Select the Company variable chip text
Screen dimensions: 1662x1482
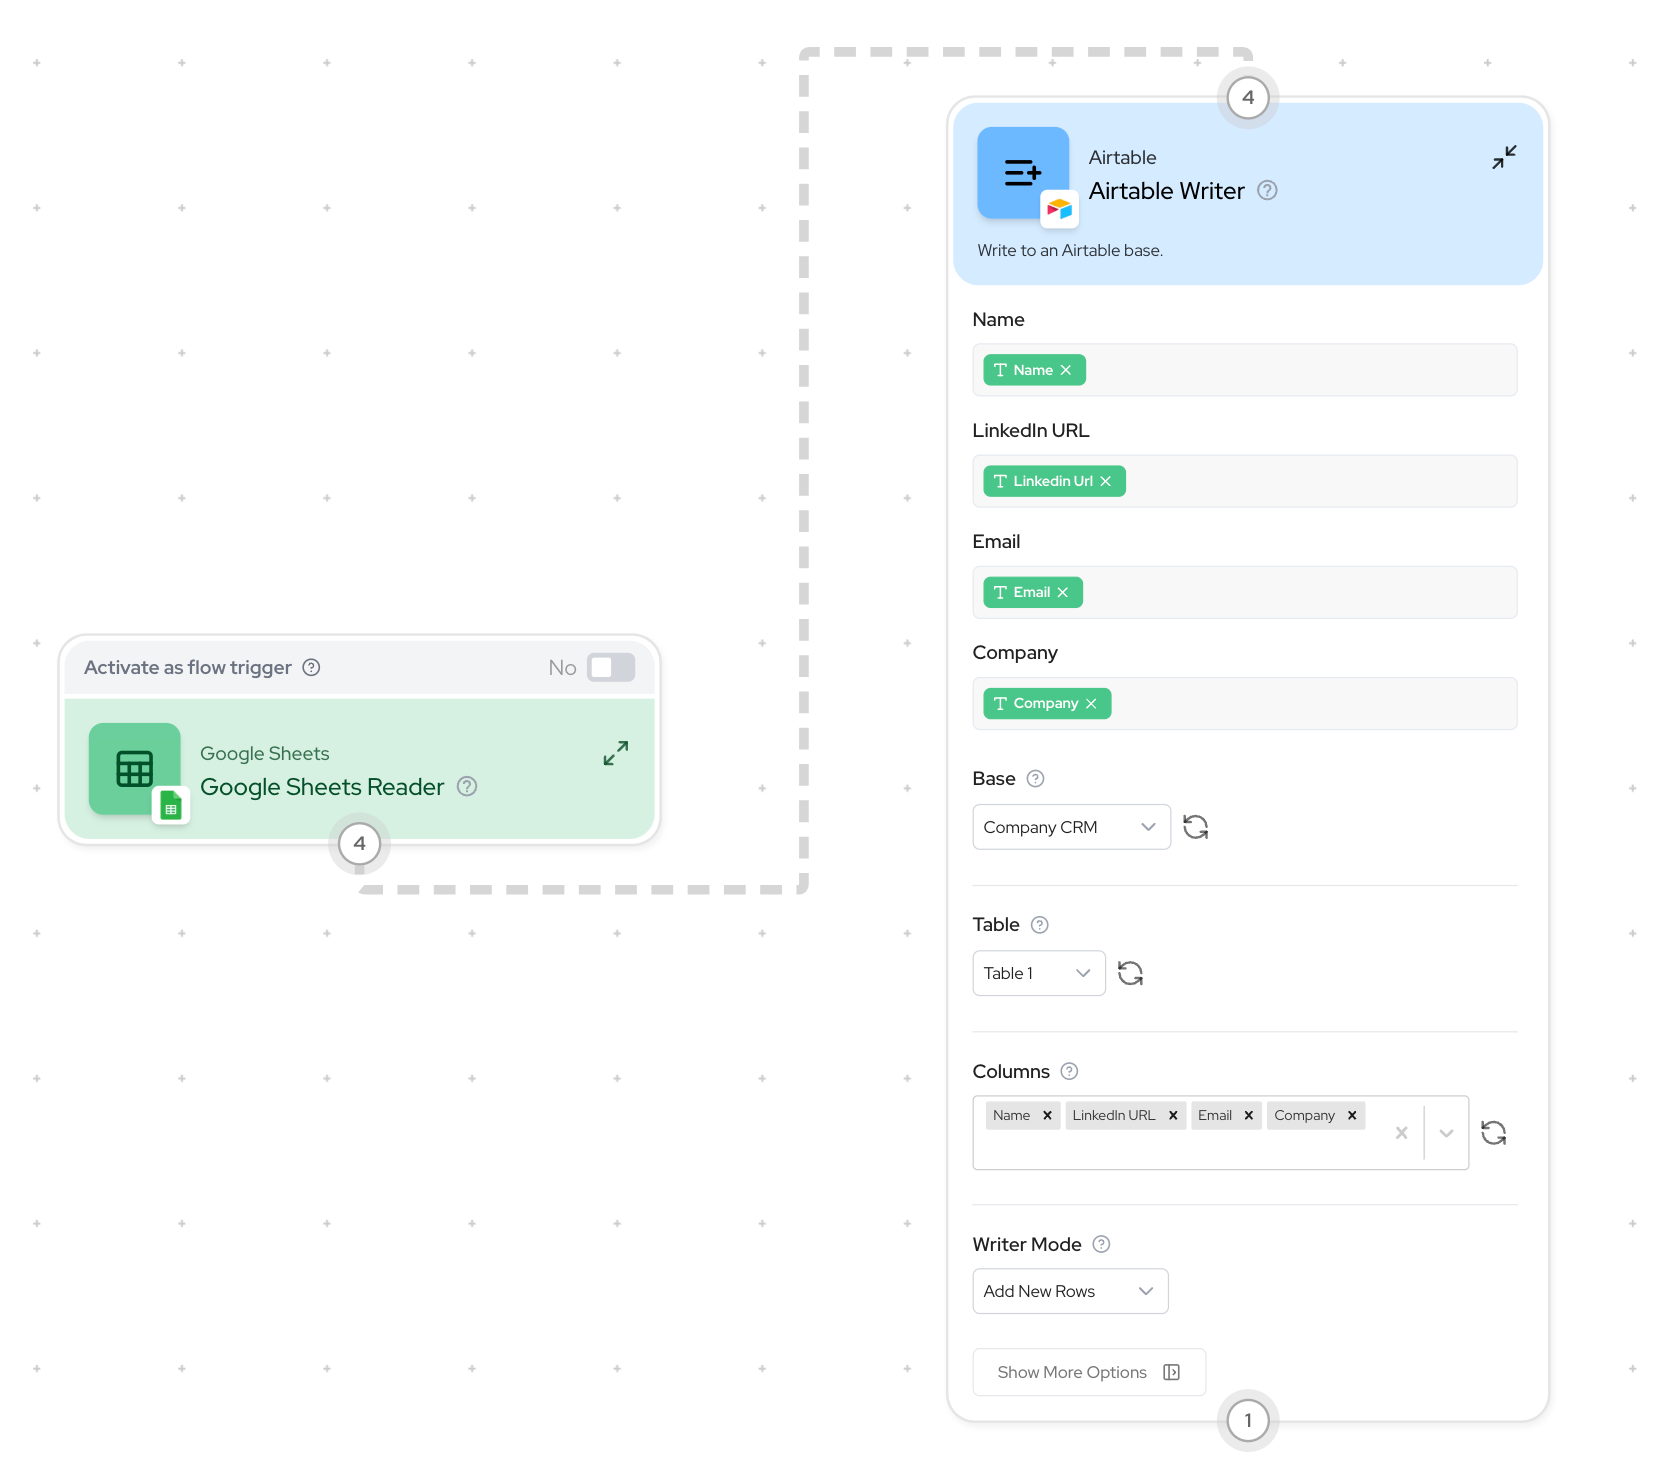pos(1046,703)
